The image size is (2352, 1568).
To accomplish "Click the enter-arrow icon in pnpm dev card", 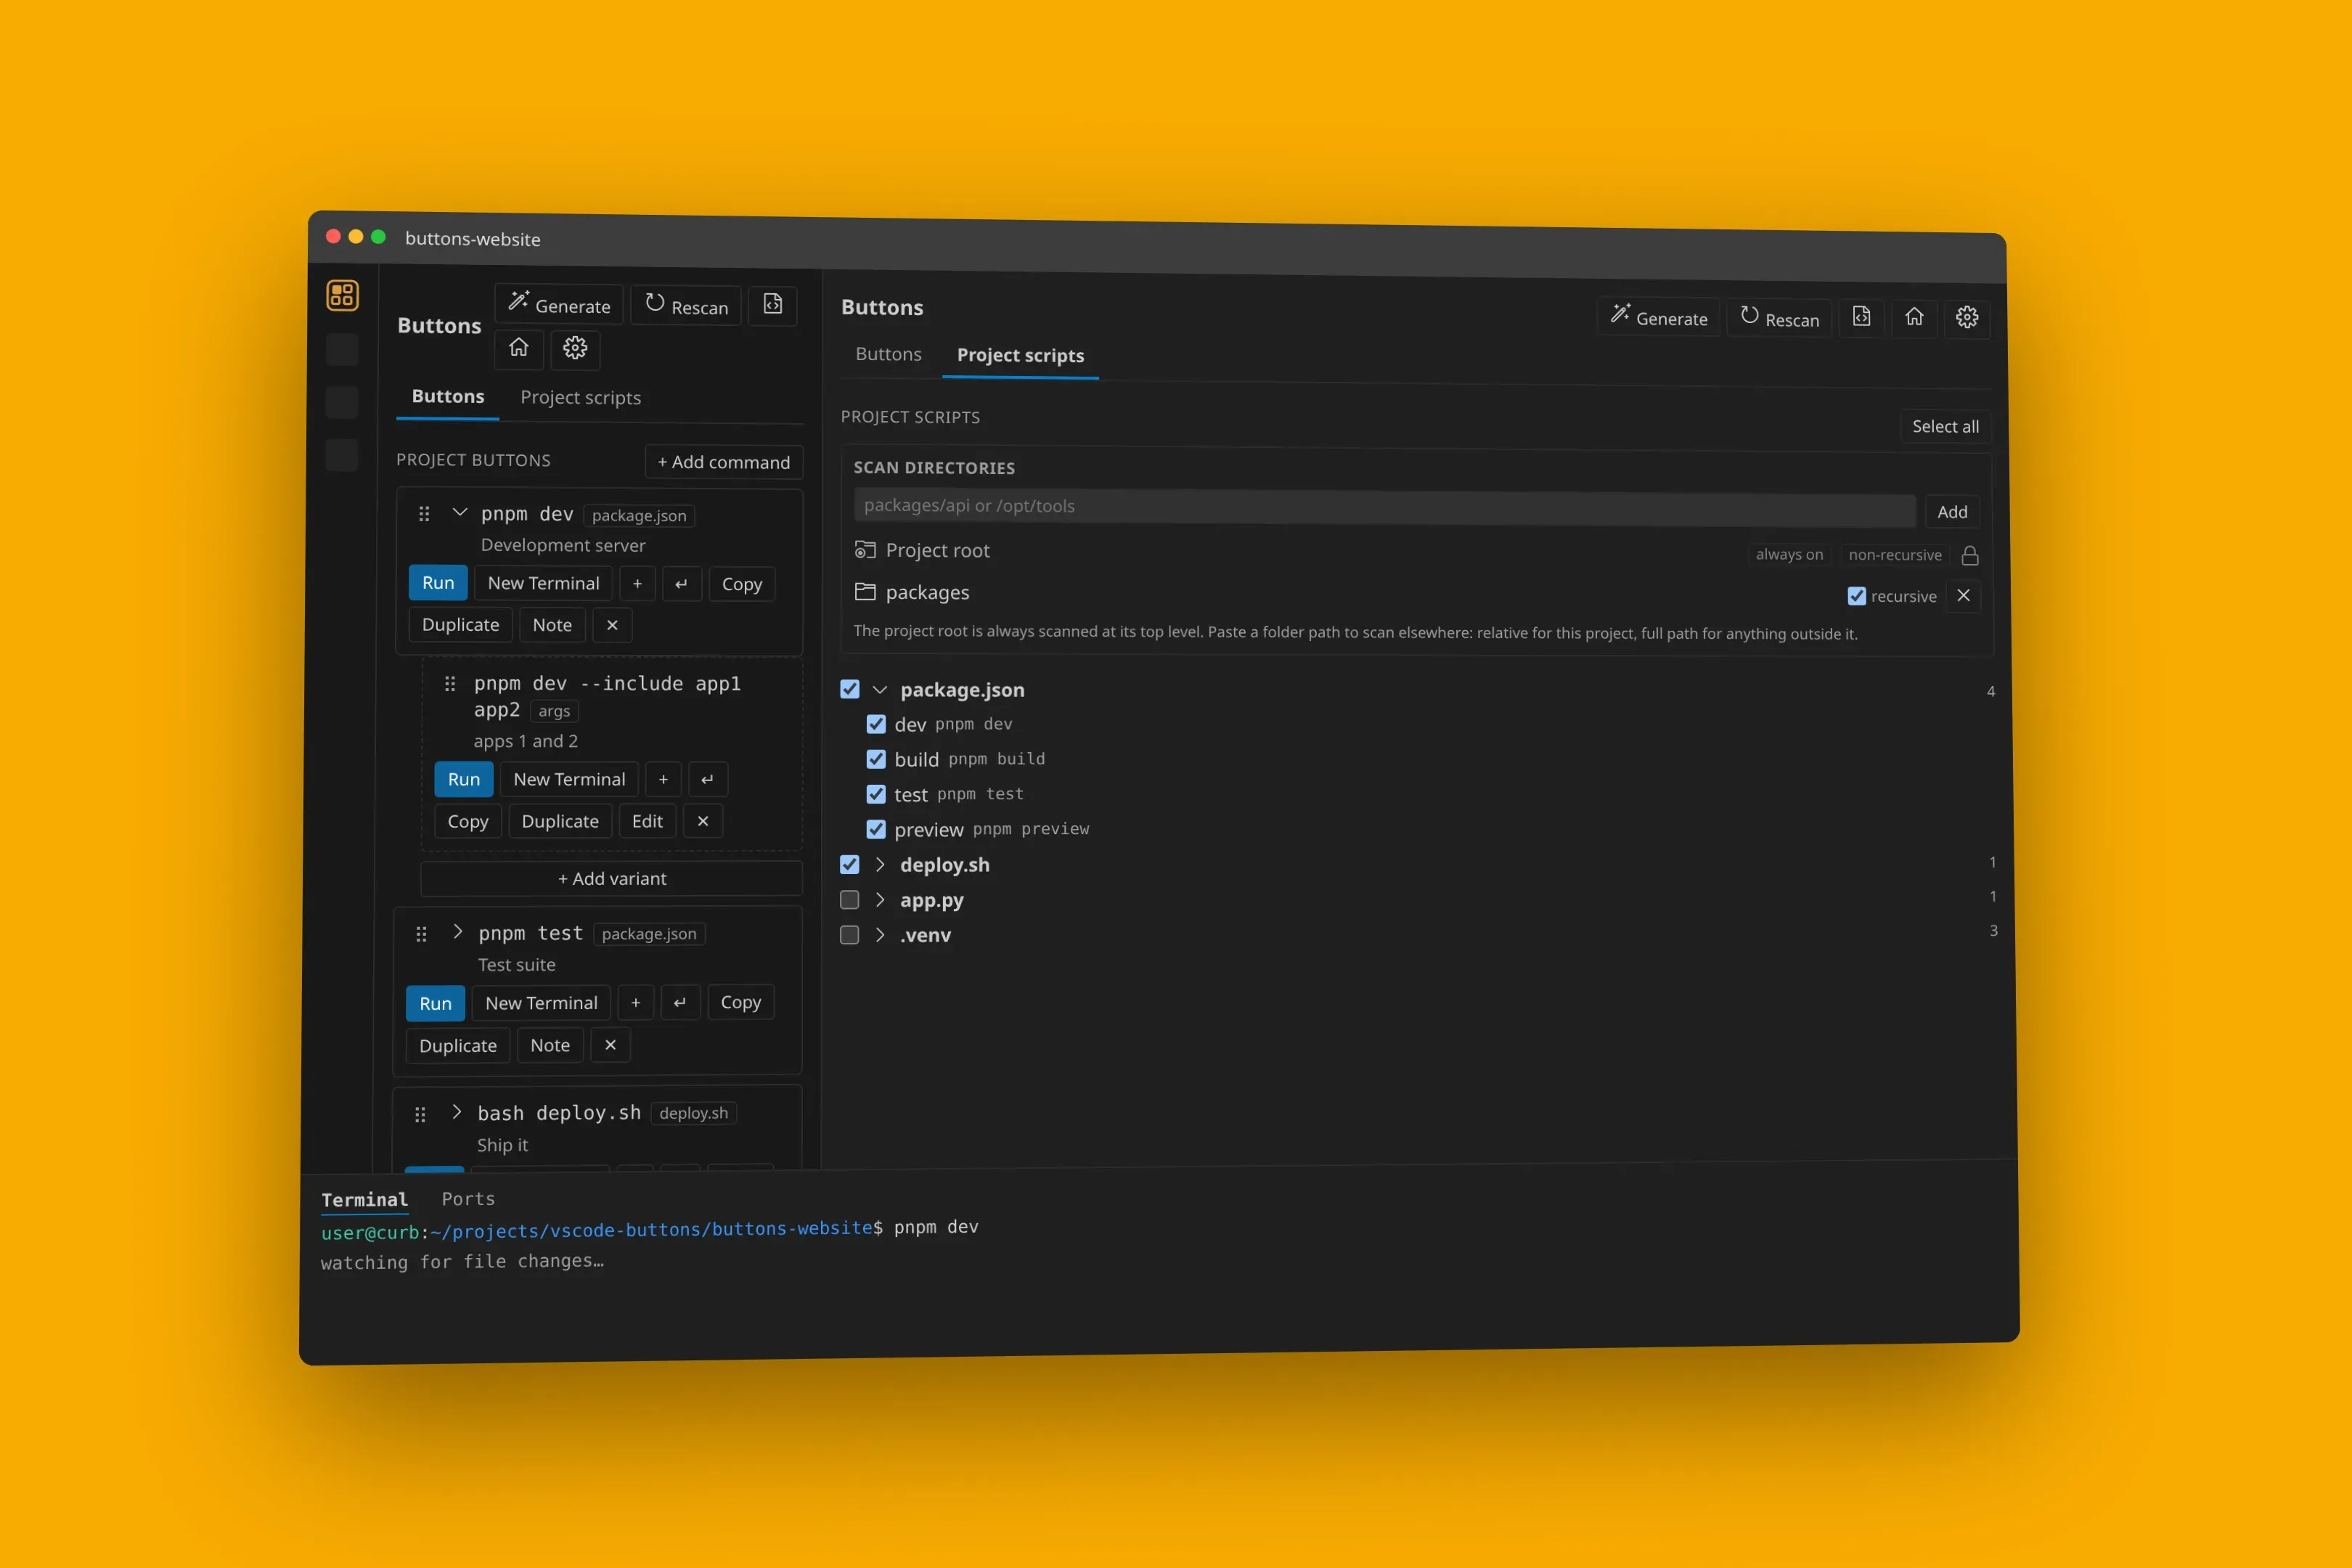I will (x=681, y=584).
